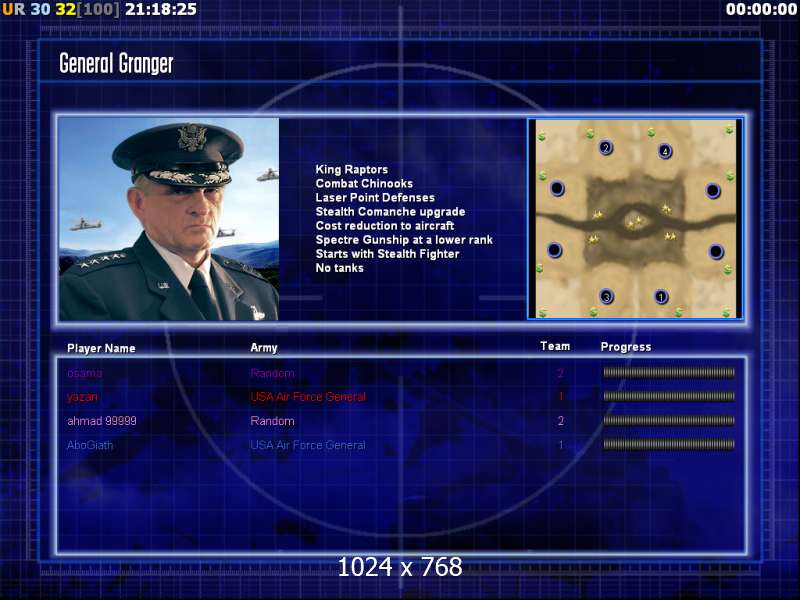This screenshot has width=800, height=600.
Task: Select the 'No tanks' line
Action: tap(339, 268)
